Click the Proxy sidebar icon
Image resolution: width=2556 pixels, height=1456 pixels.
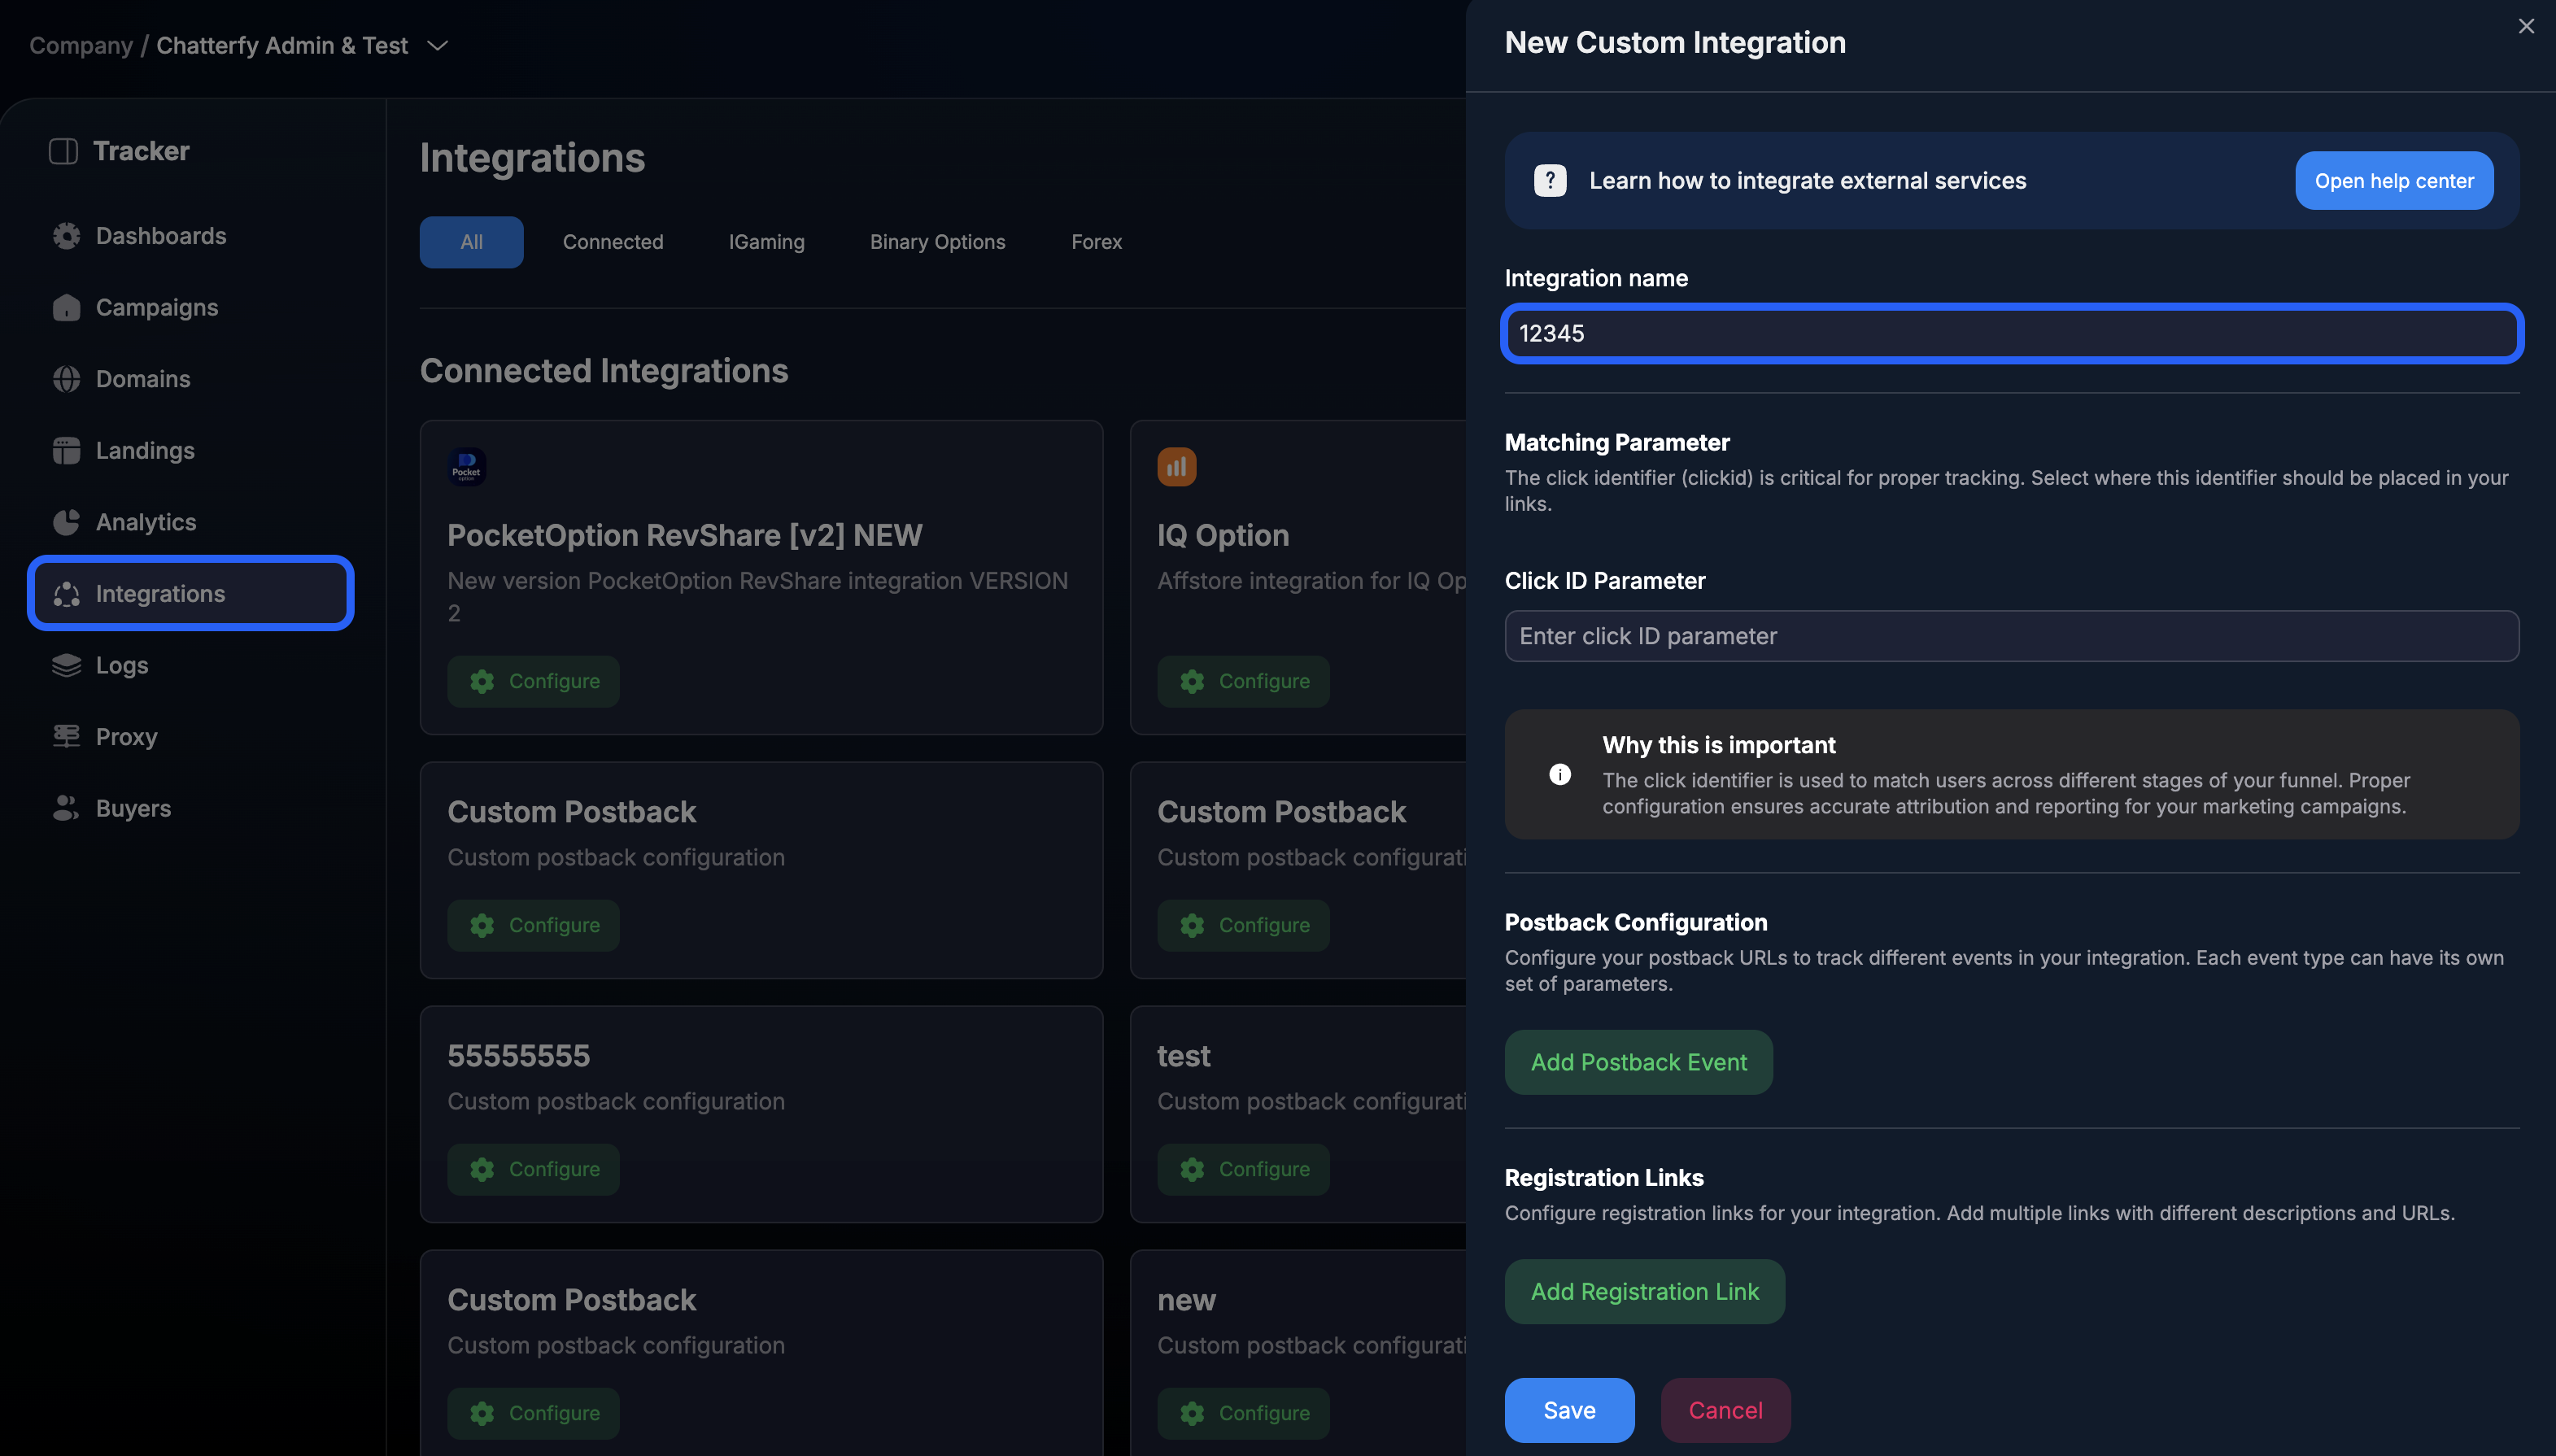(x=67, y=737)
